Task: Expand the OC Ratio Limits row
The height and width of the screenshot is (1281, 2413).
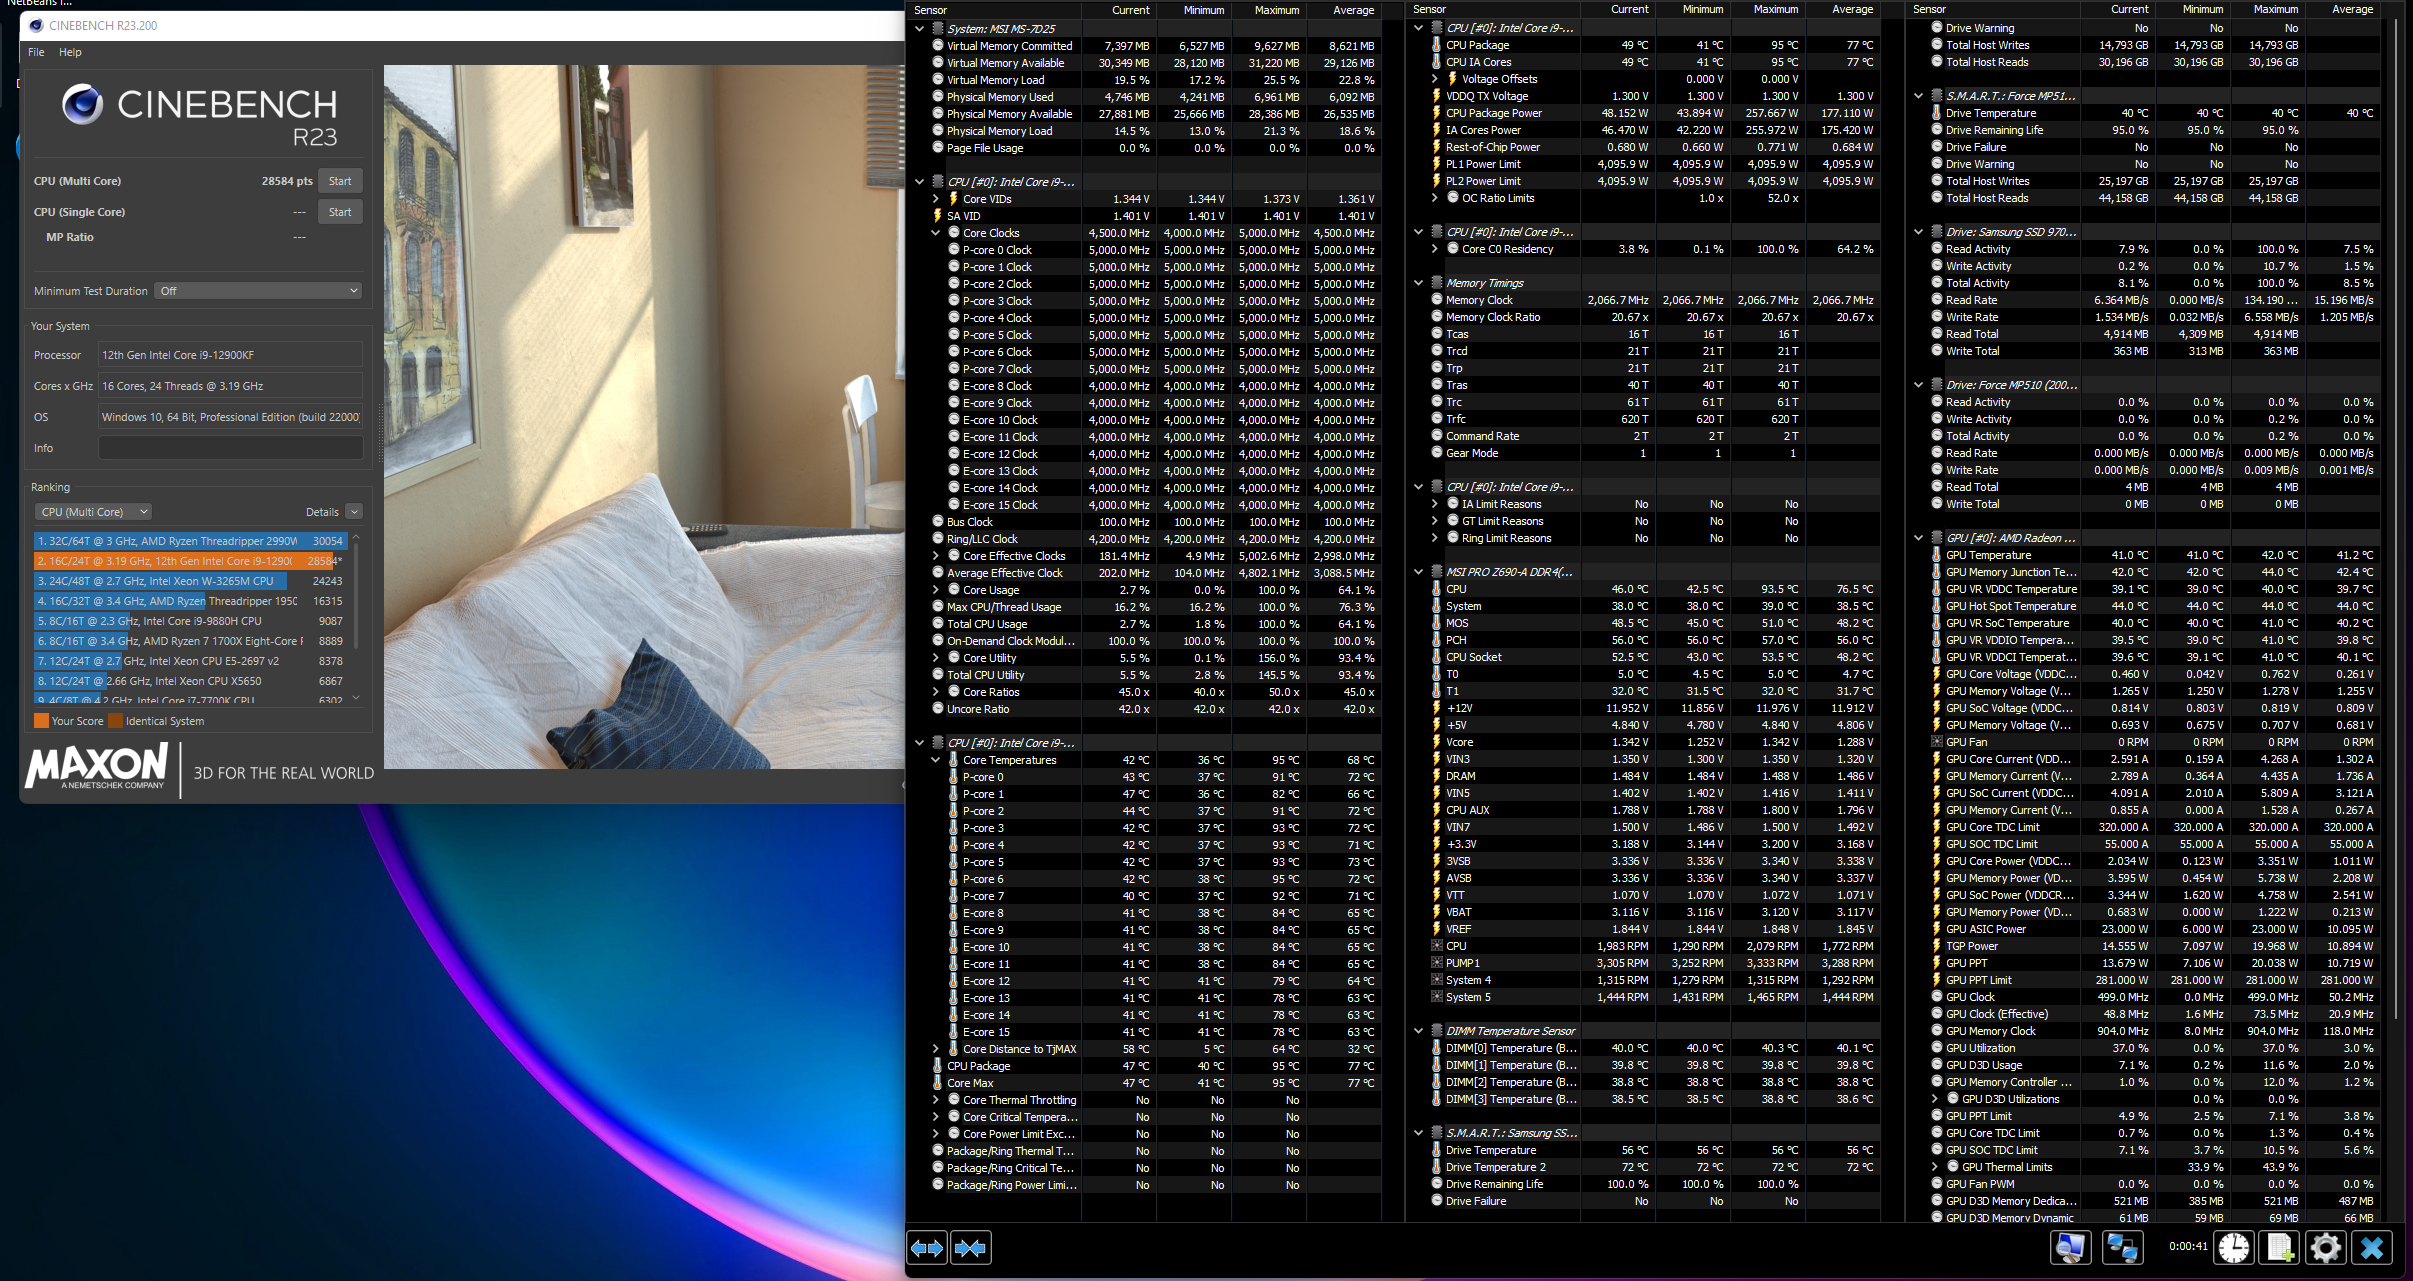Action: [x=1435, y=198]
